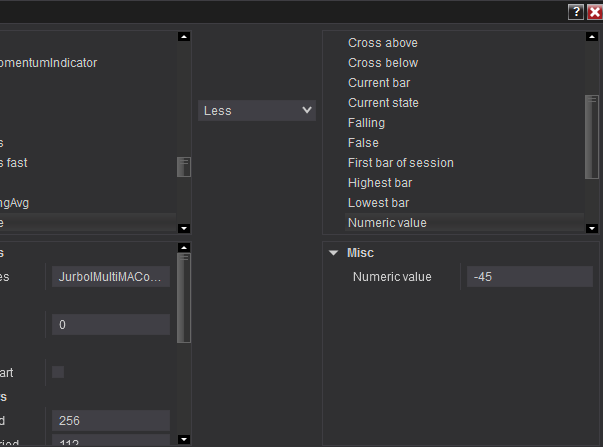Image resolution: width=603 pixels, height=447 pixels.
Task: Choose Current state option
Action: click(x=383, y=103)
